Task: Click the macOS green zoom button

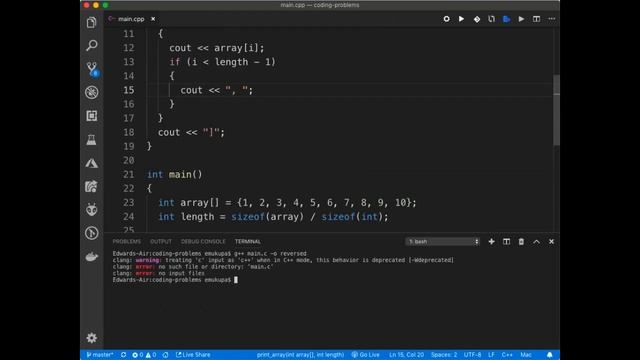Action: 105,5
